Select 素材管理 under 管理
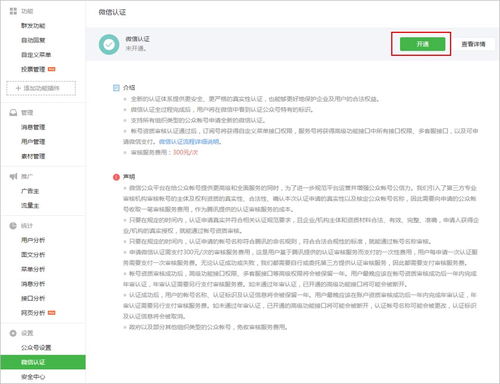This screenshot has width=500, height=384. (33, 156)
